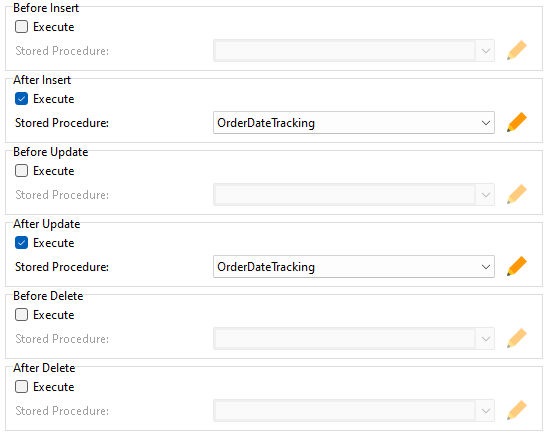Open the After Insert stored procedure dropdown arrow
This screenshot has width=548, height=436.
485,123
